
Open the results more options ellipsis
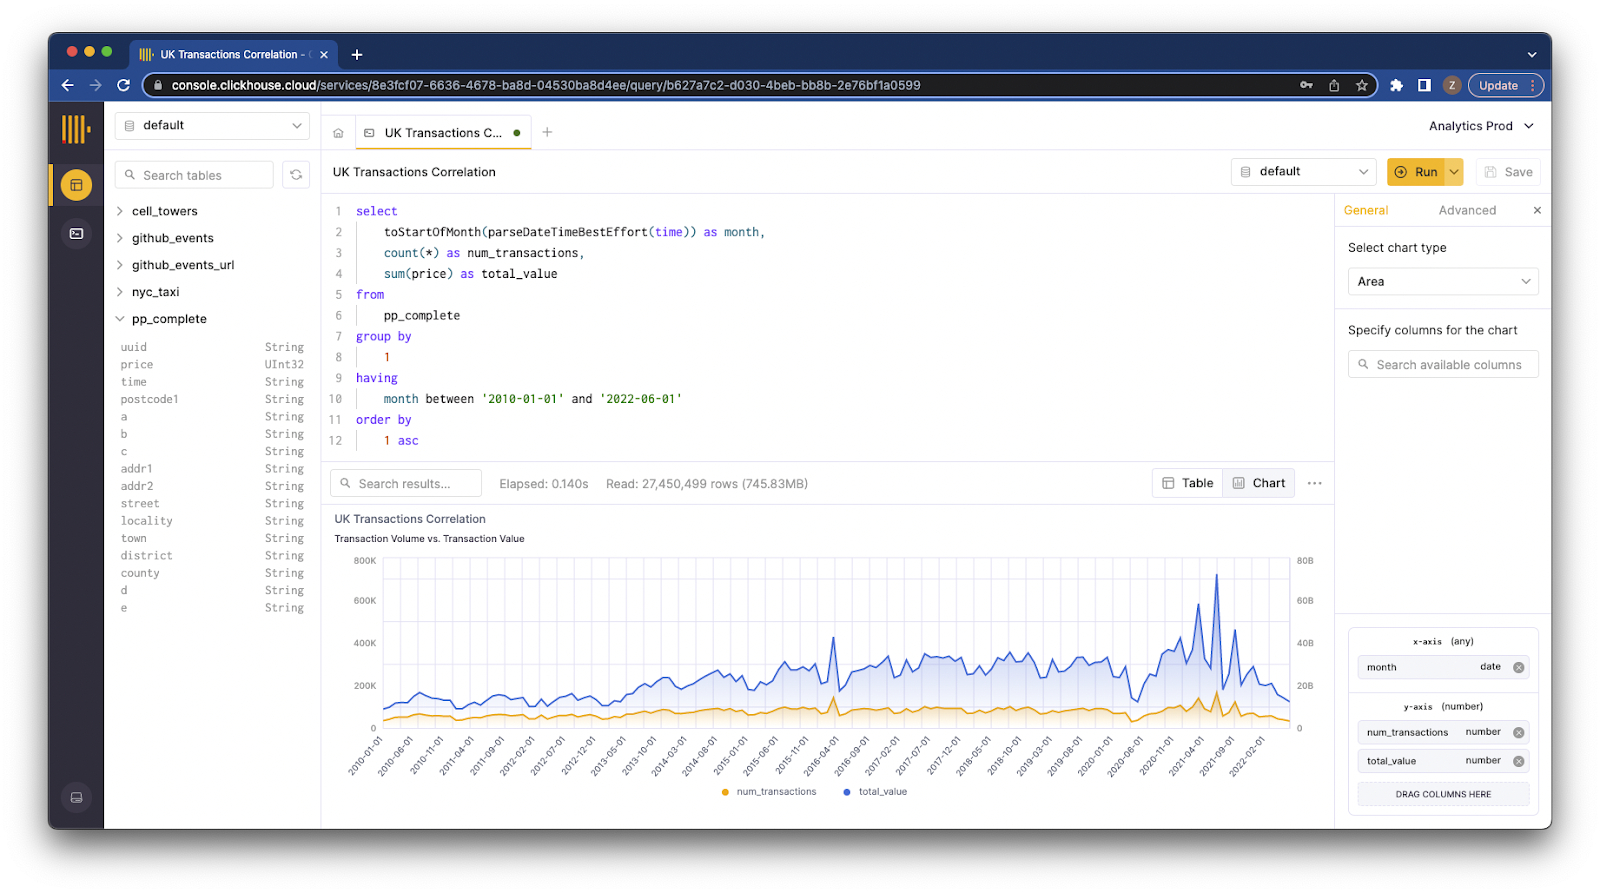tap(1314, 484)
